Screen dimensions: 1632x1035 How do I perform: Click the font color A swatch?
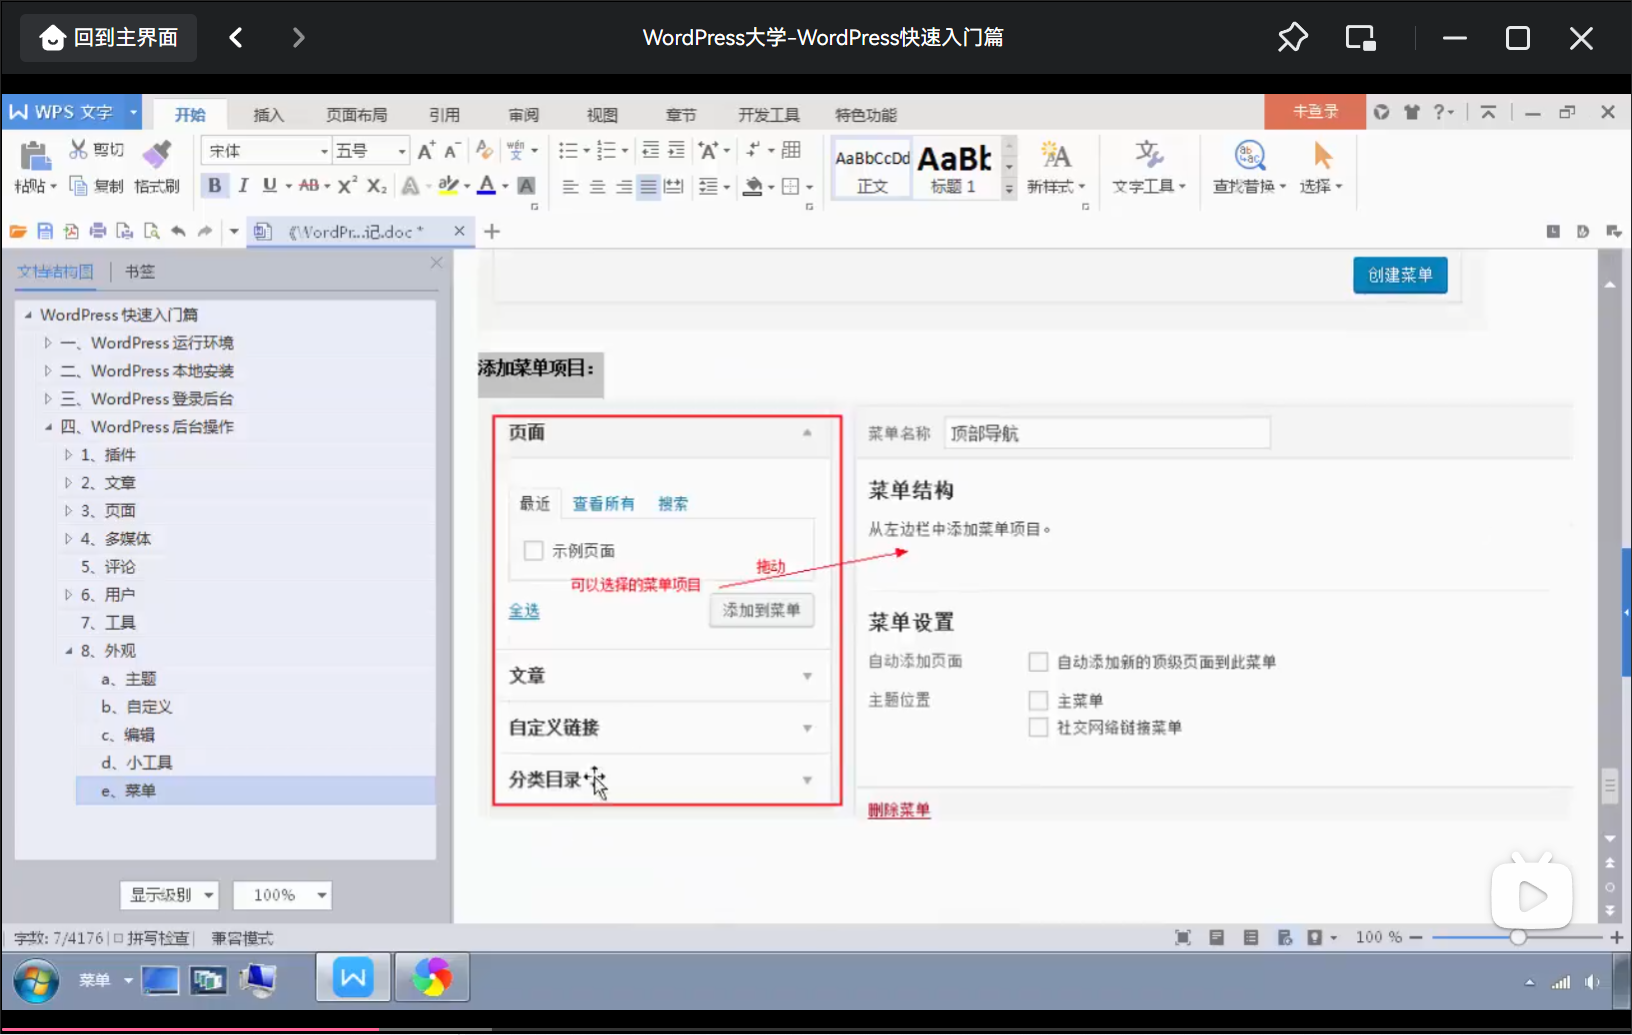click(x=487, y=185)
